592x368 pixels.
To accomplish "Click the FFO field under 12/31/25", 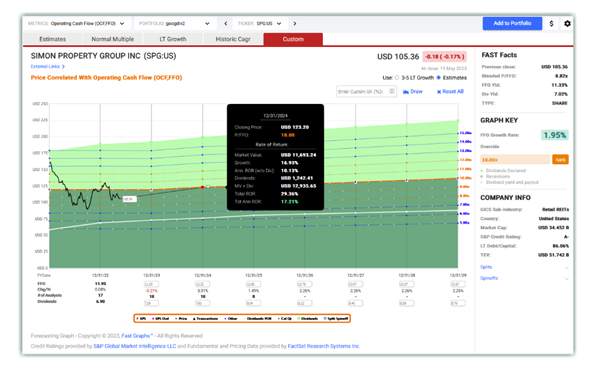I will click(254, 284).
